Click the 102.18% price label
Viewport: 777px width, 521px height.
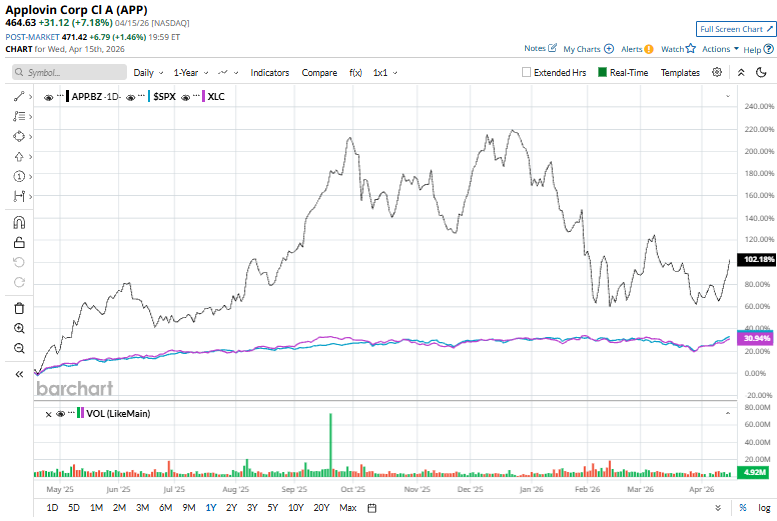tap(757, 259)
